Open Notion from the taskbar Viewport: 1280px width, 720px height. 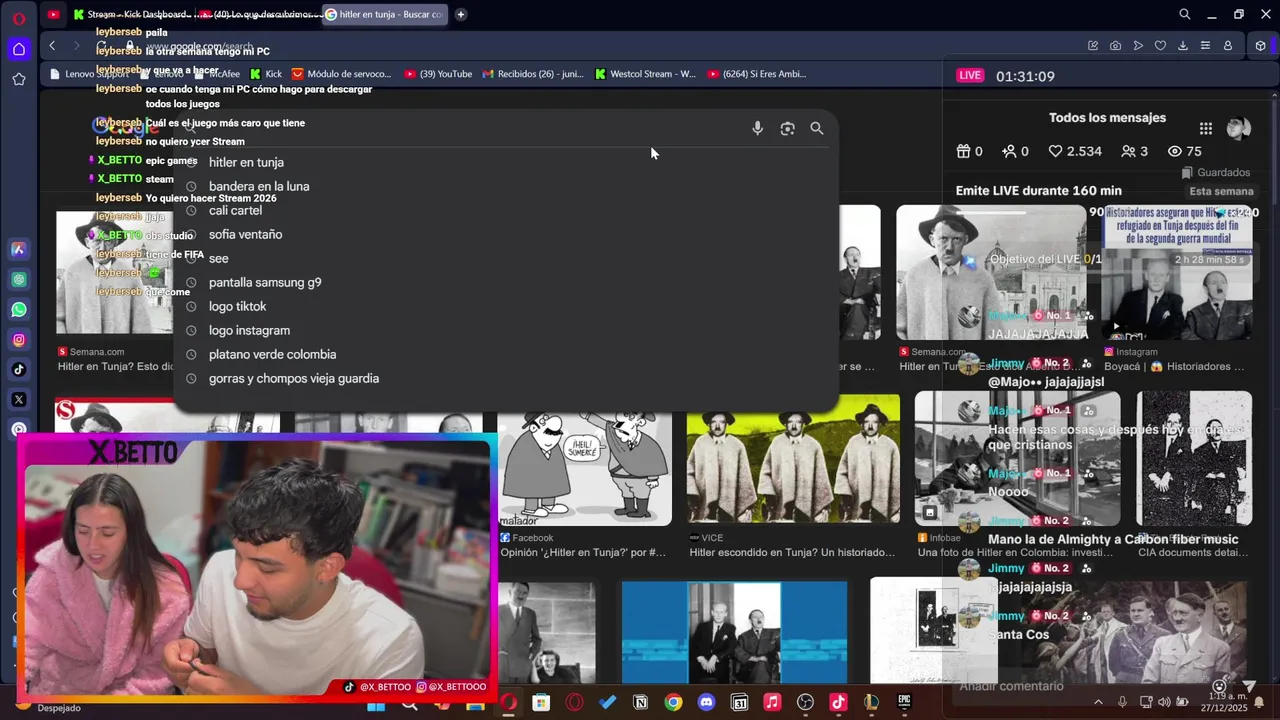[x=640, y=703]
